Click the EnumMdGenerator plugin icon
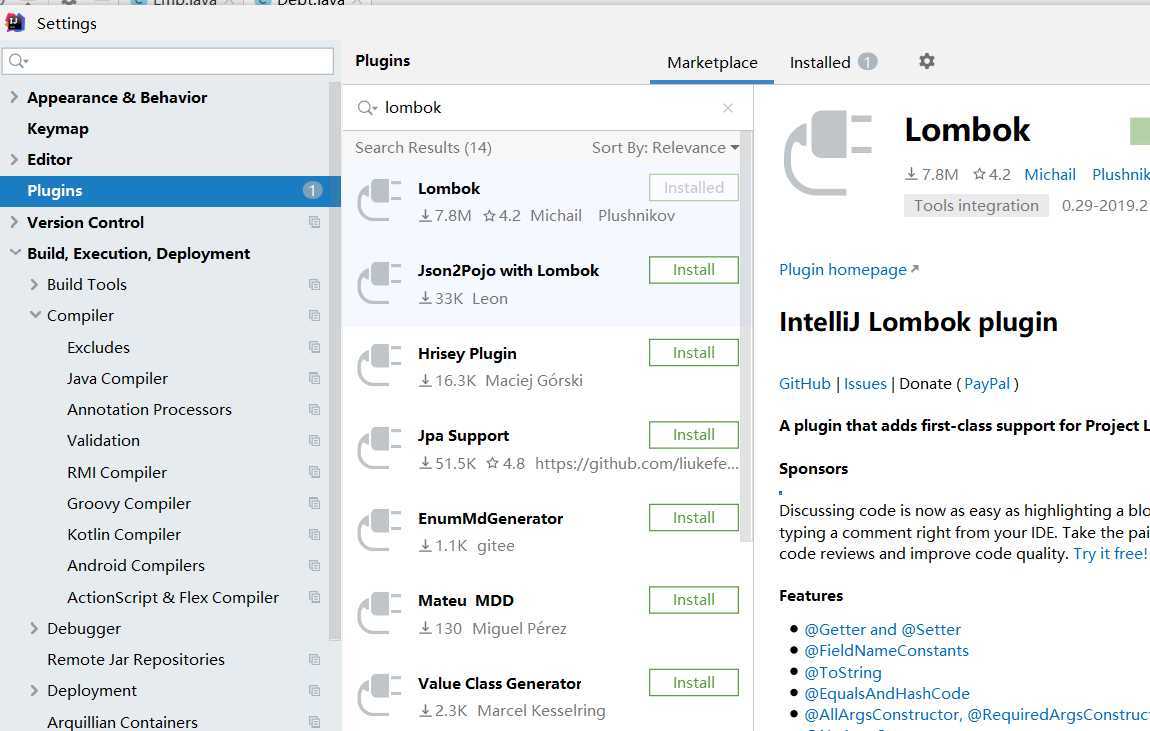The width and height of the screenshot is (1150, 731). point(379,531)
